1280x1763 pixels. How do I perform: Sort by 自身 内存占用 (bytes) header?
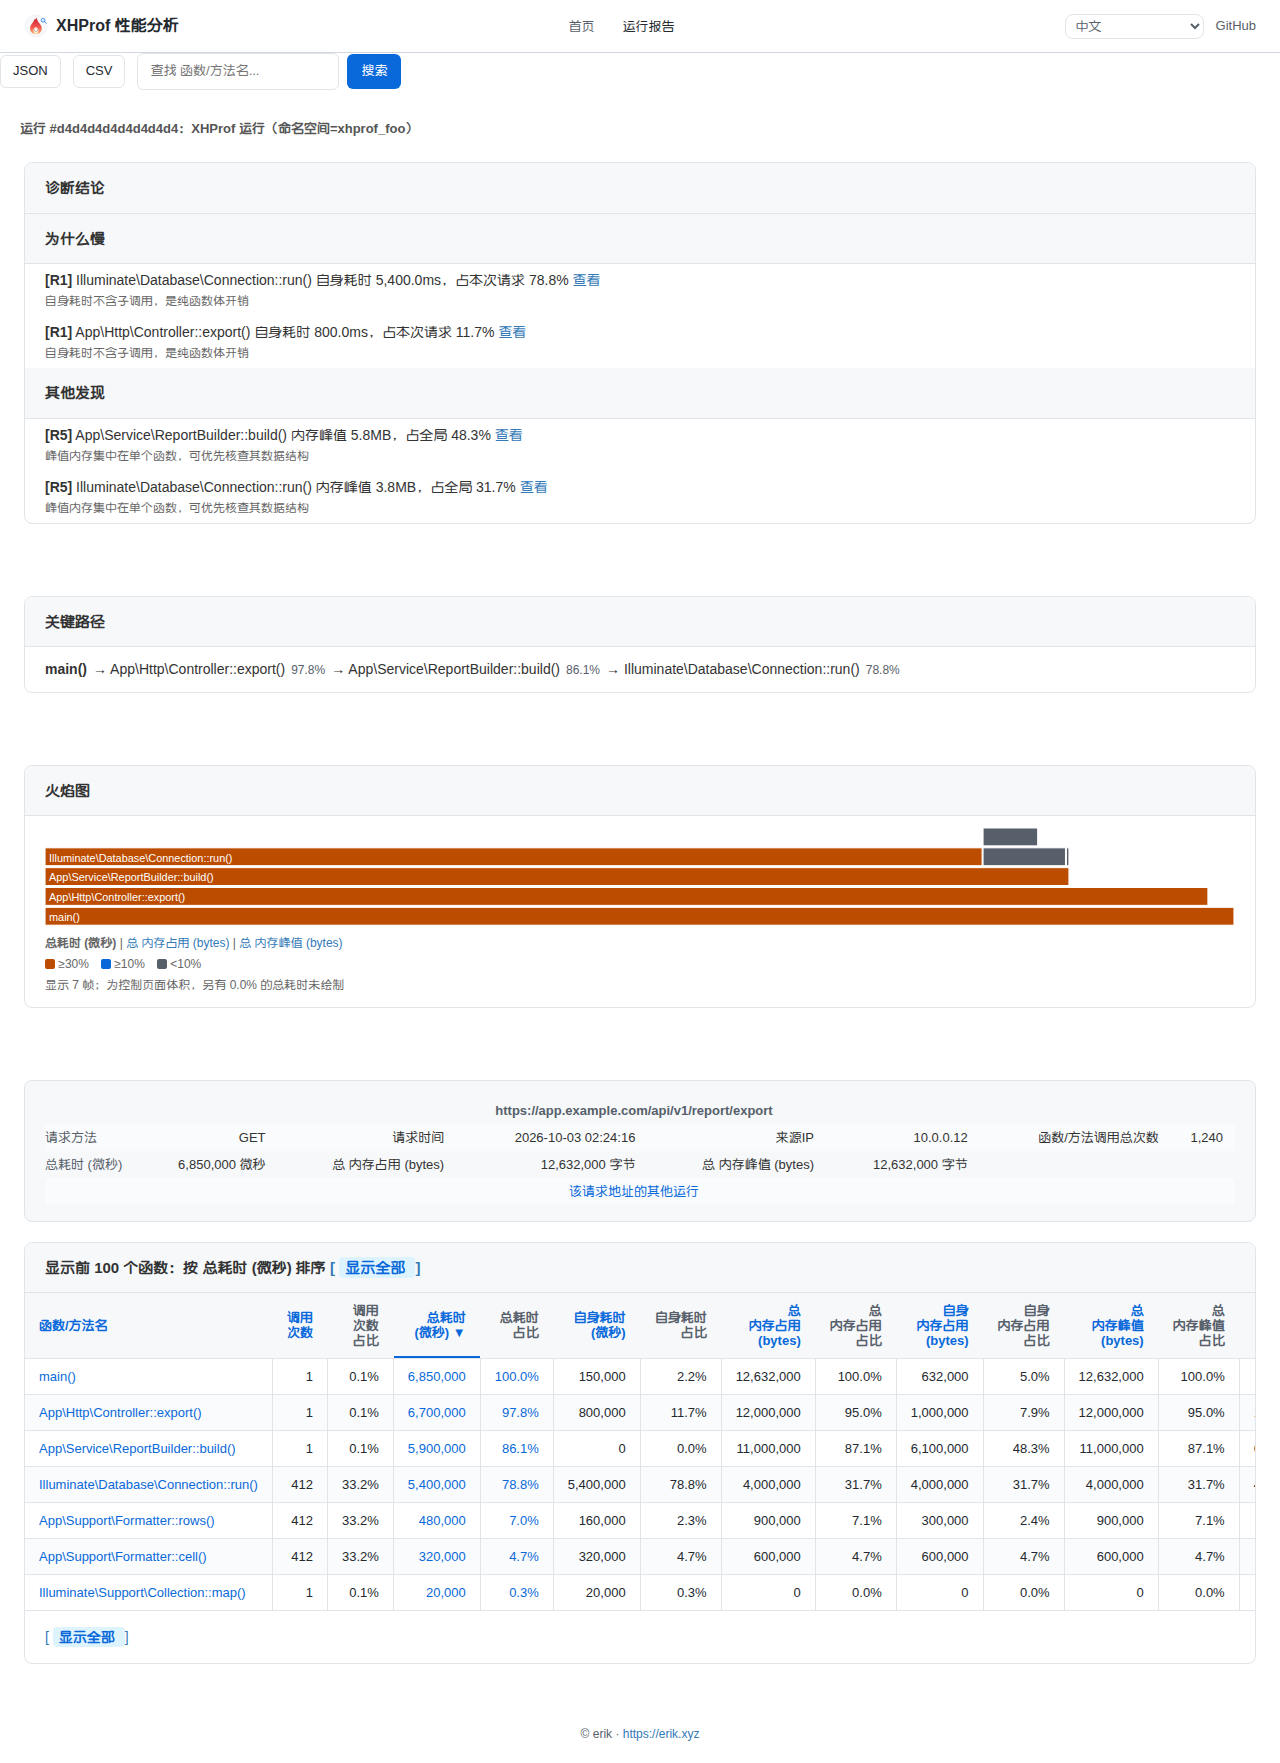(943, 1326)
